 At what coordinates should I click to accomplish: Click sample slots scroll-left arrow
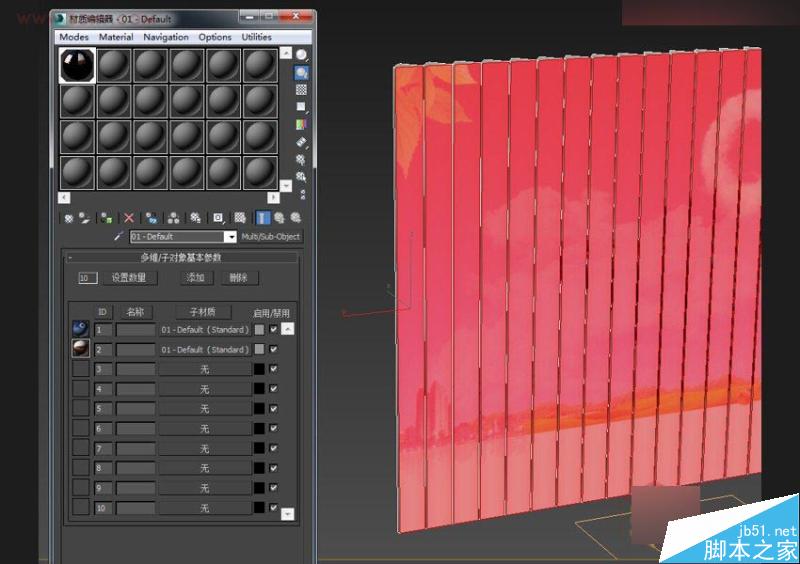[64, 198]
